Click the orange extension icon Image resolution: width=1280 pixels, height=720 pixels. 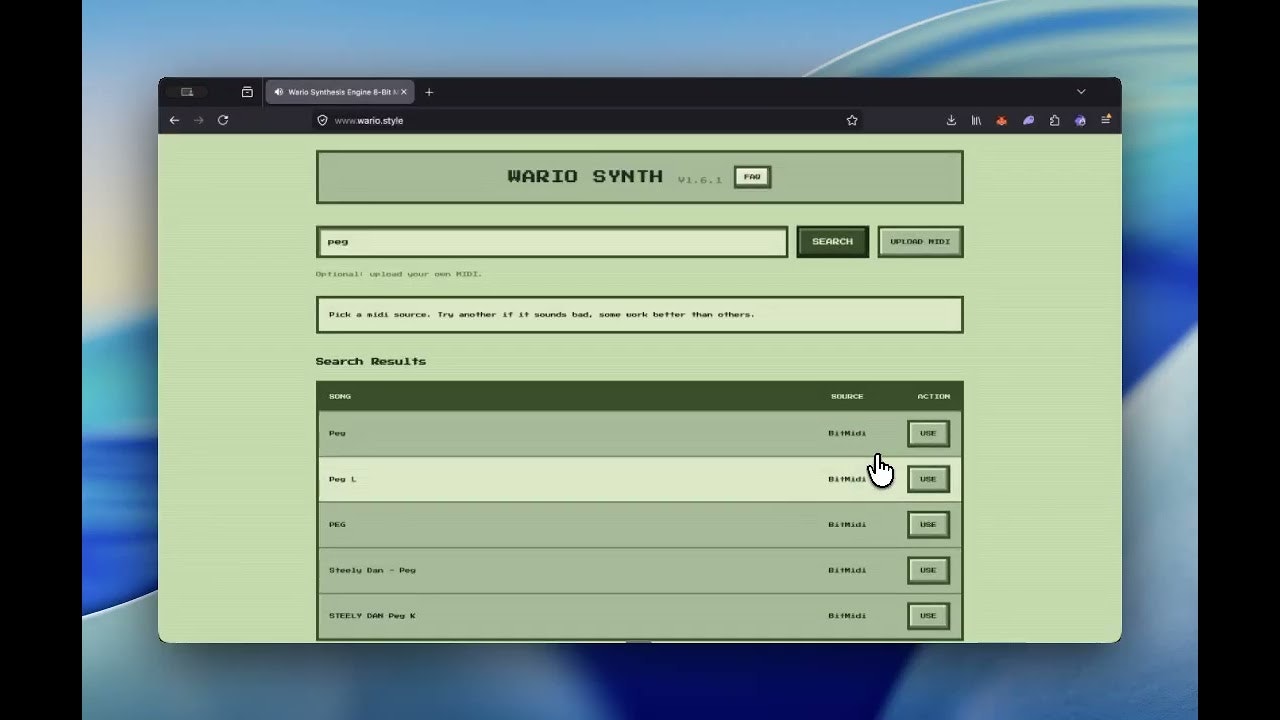[x=1001, y=120]
